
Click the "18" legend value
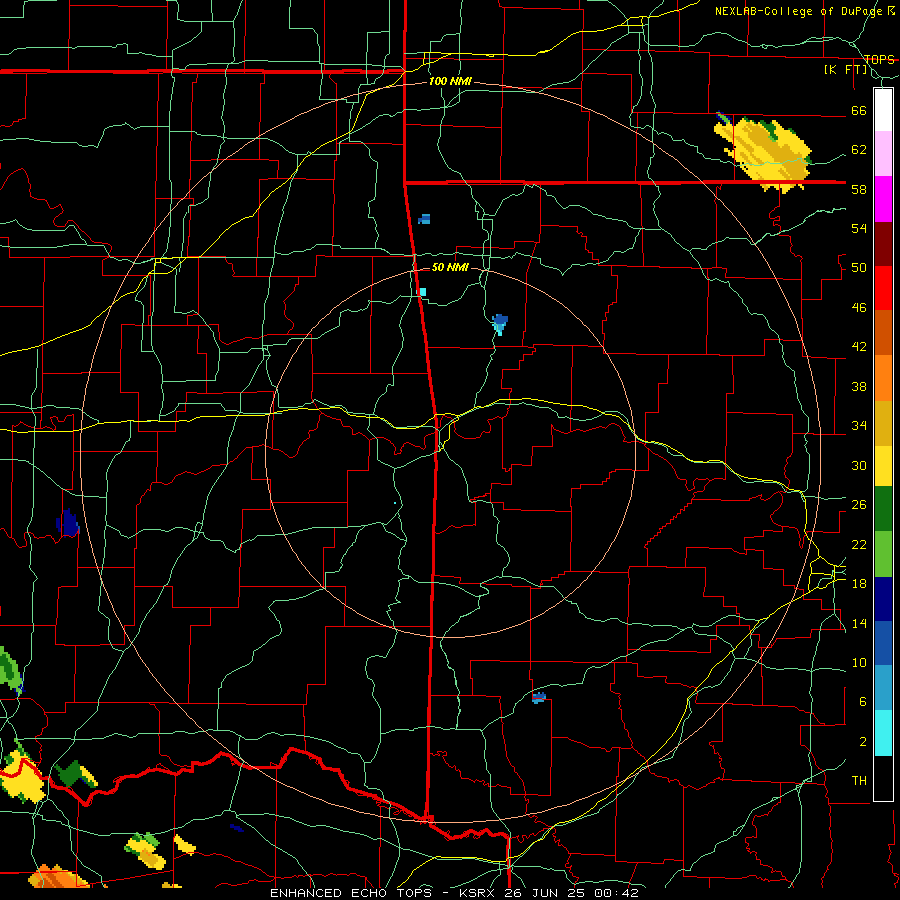tap(859, 584)
